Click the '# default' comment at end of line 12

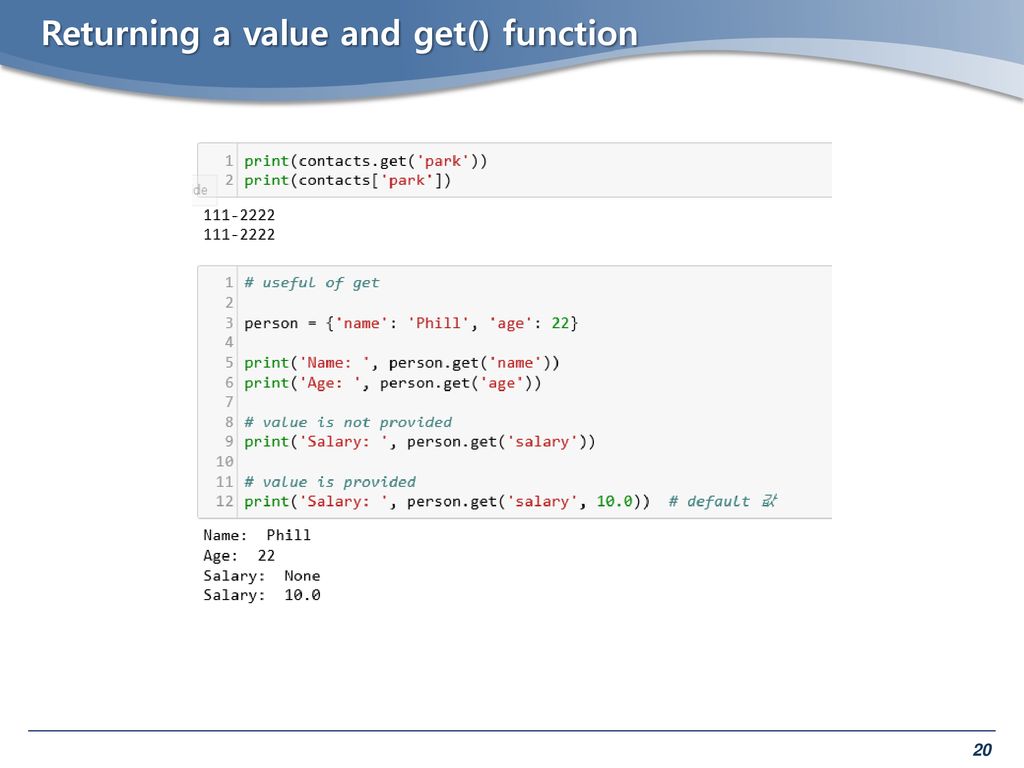723,502
